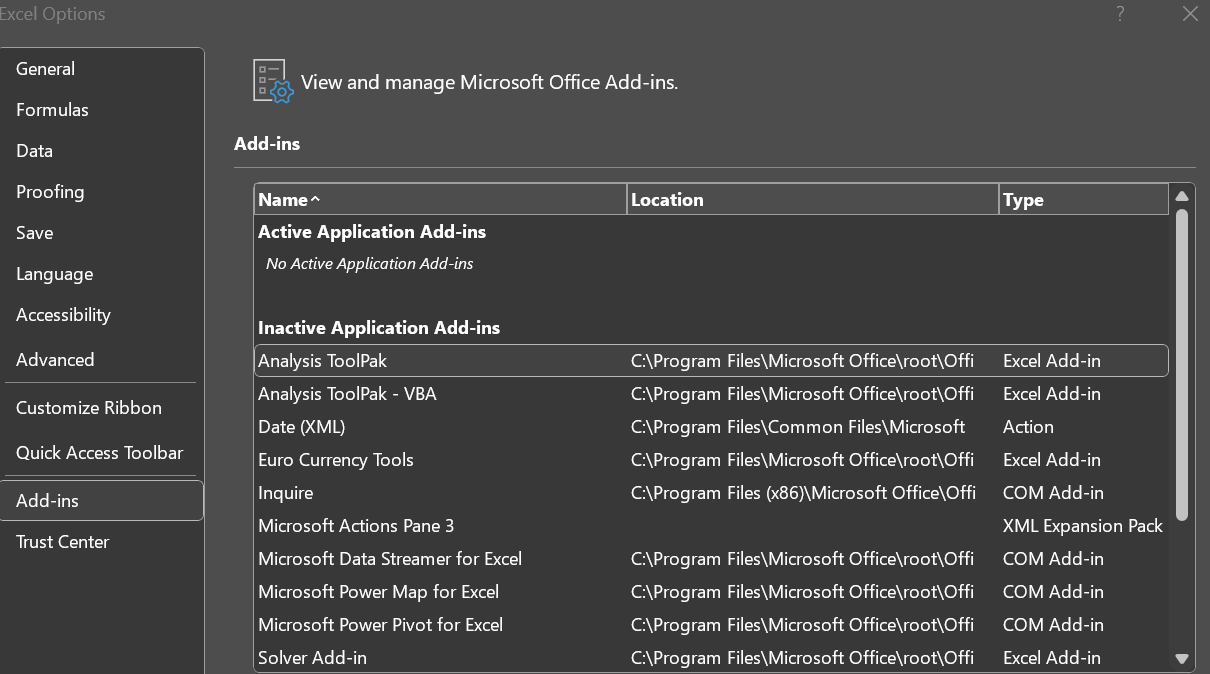Click the list scrollbar up arrow
This screenshot has width=1210, height=674.
pyautogui.click(x=1182, y=196)
